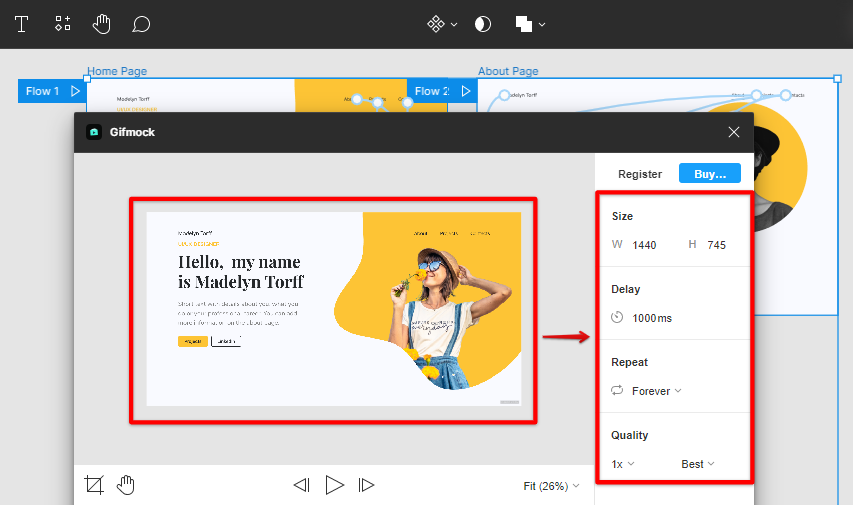Close the Gifmock plugin window
The width and height of the screenshot is (853, 505).
[734, 132]
